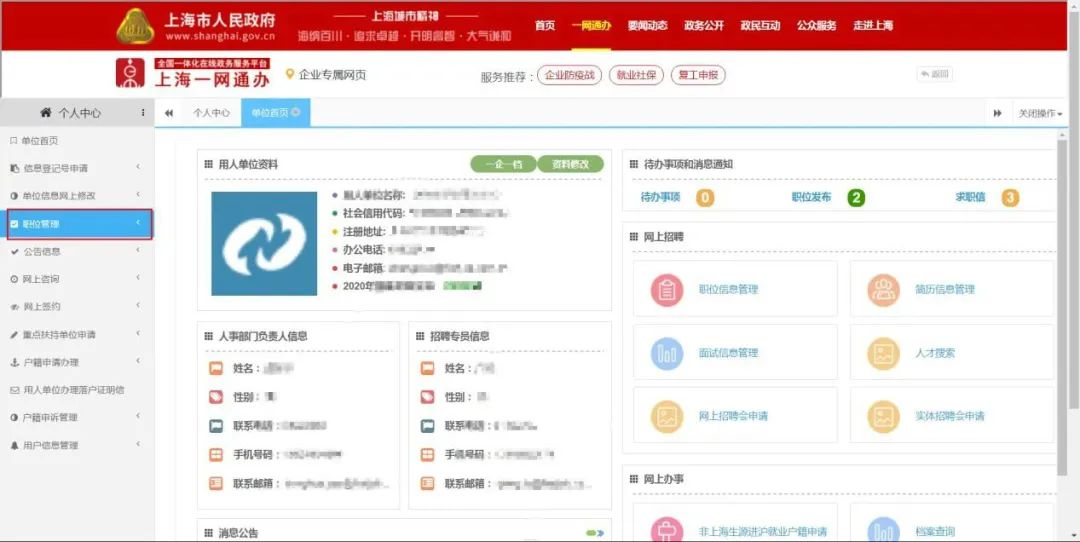Viewport: 1080px width, 542px height.
Task: Click the green 一企一档 button
Action: tap(503, 164)
